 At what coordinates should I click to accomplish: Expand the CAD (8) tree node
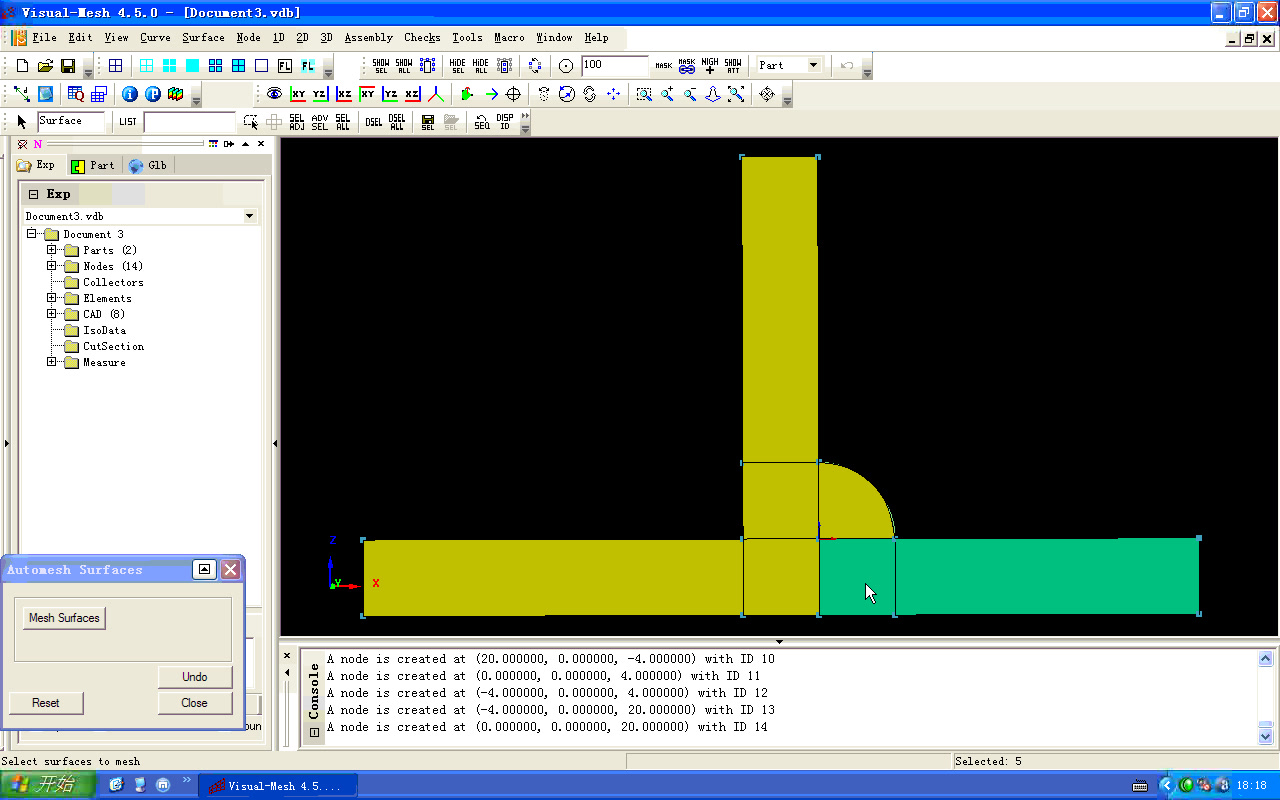point(51,314)
